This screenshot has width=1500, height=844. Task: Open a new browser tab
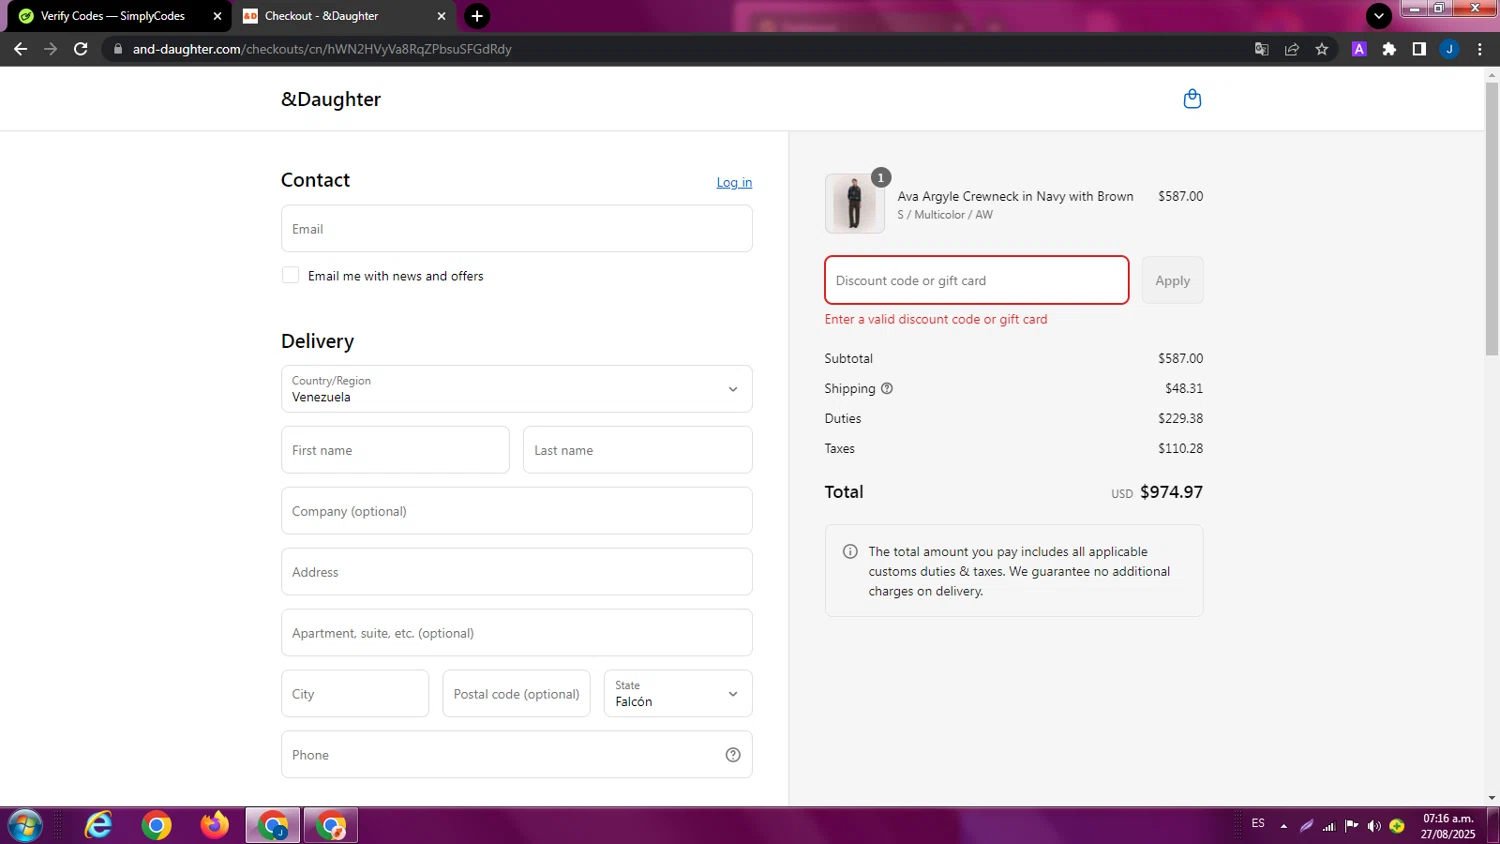pos(477,16)
